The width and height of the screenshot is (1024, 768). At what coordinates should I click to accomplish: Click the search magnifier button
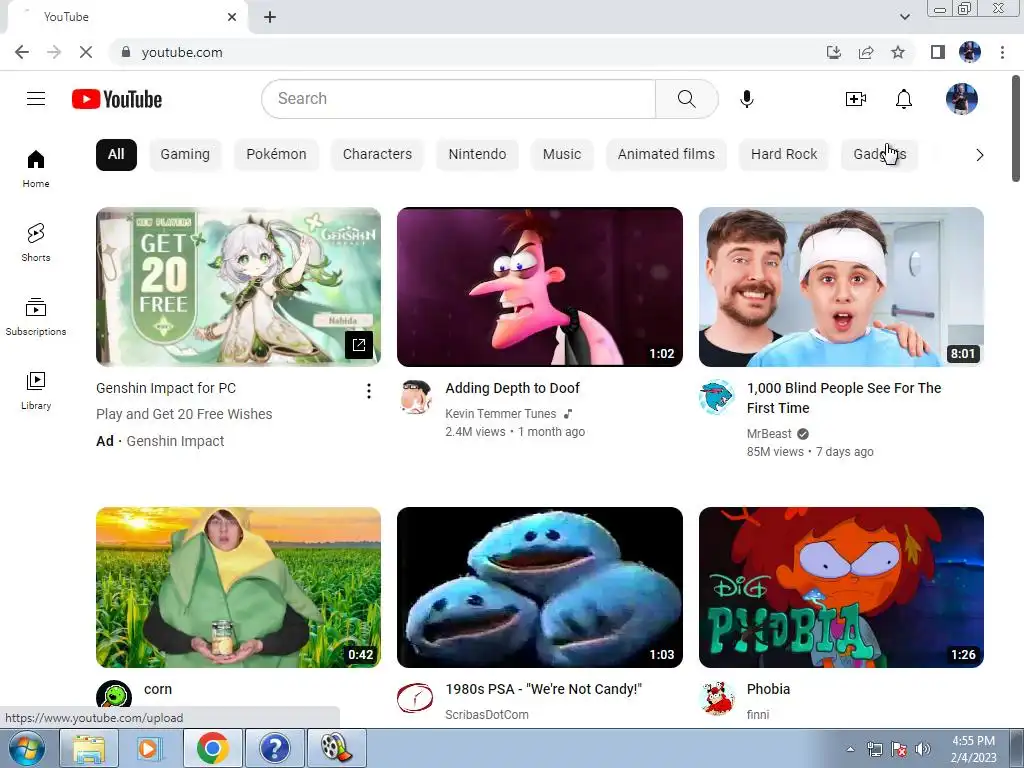click(686, 99)
